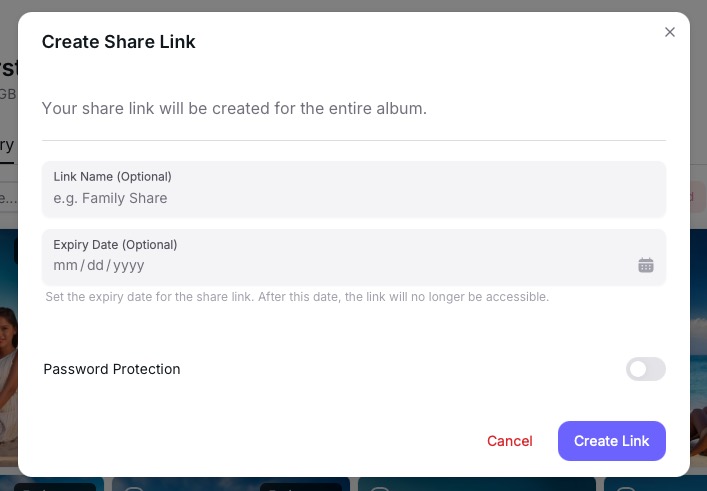707x491 pixels.
Task: Click the Create Share Link title
Action: tap(118, 42)
